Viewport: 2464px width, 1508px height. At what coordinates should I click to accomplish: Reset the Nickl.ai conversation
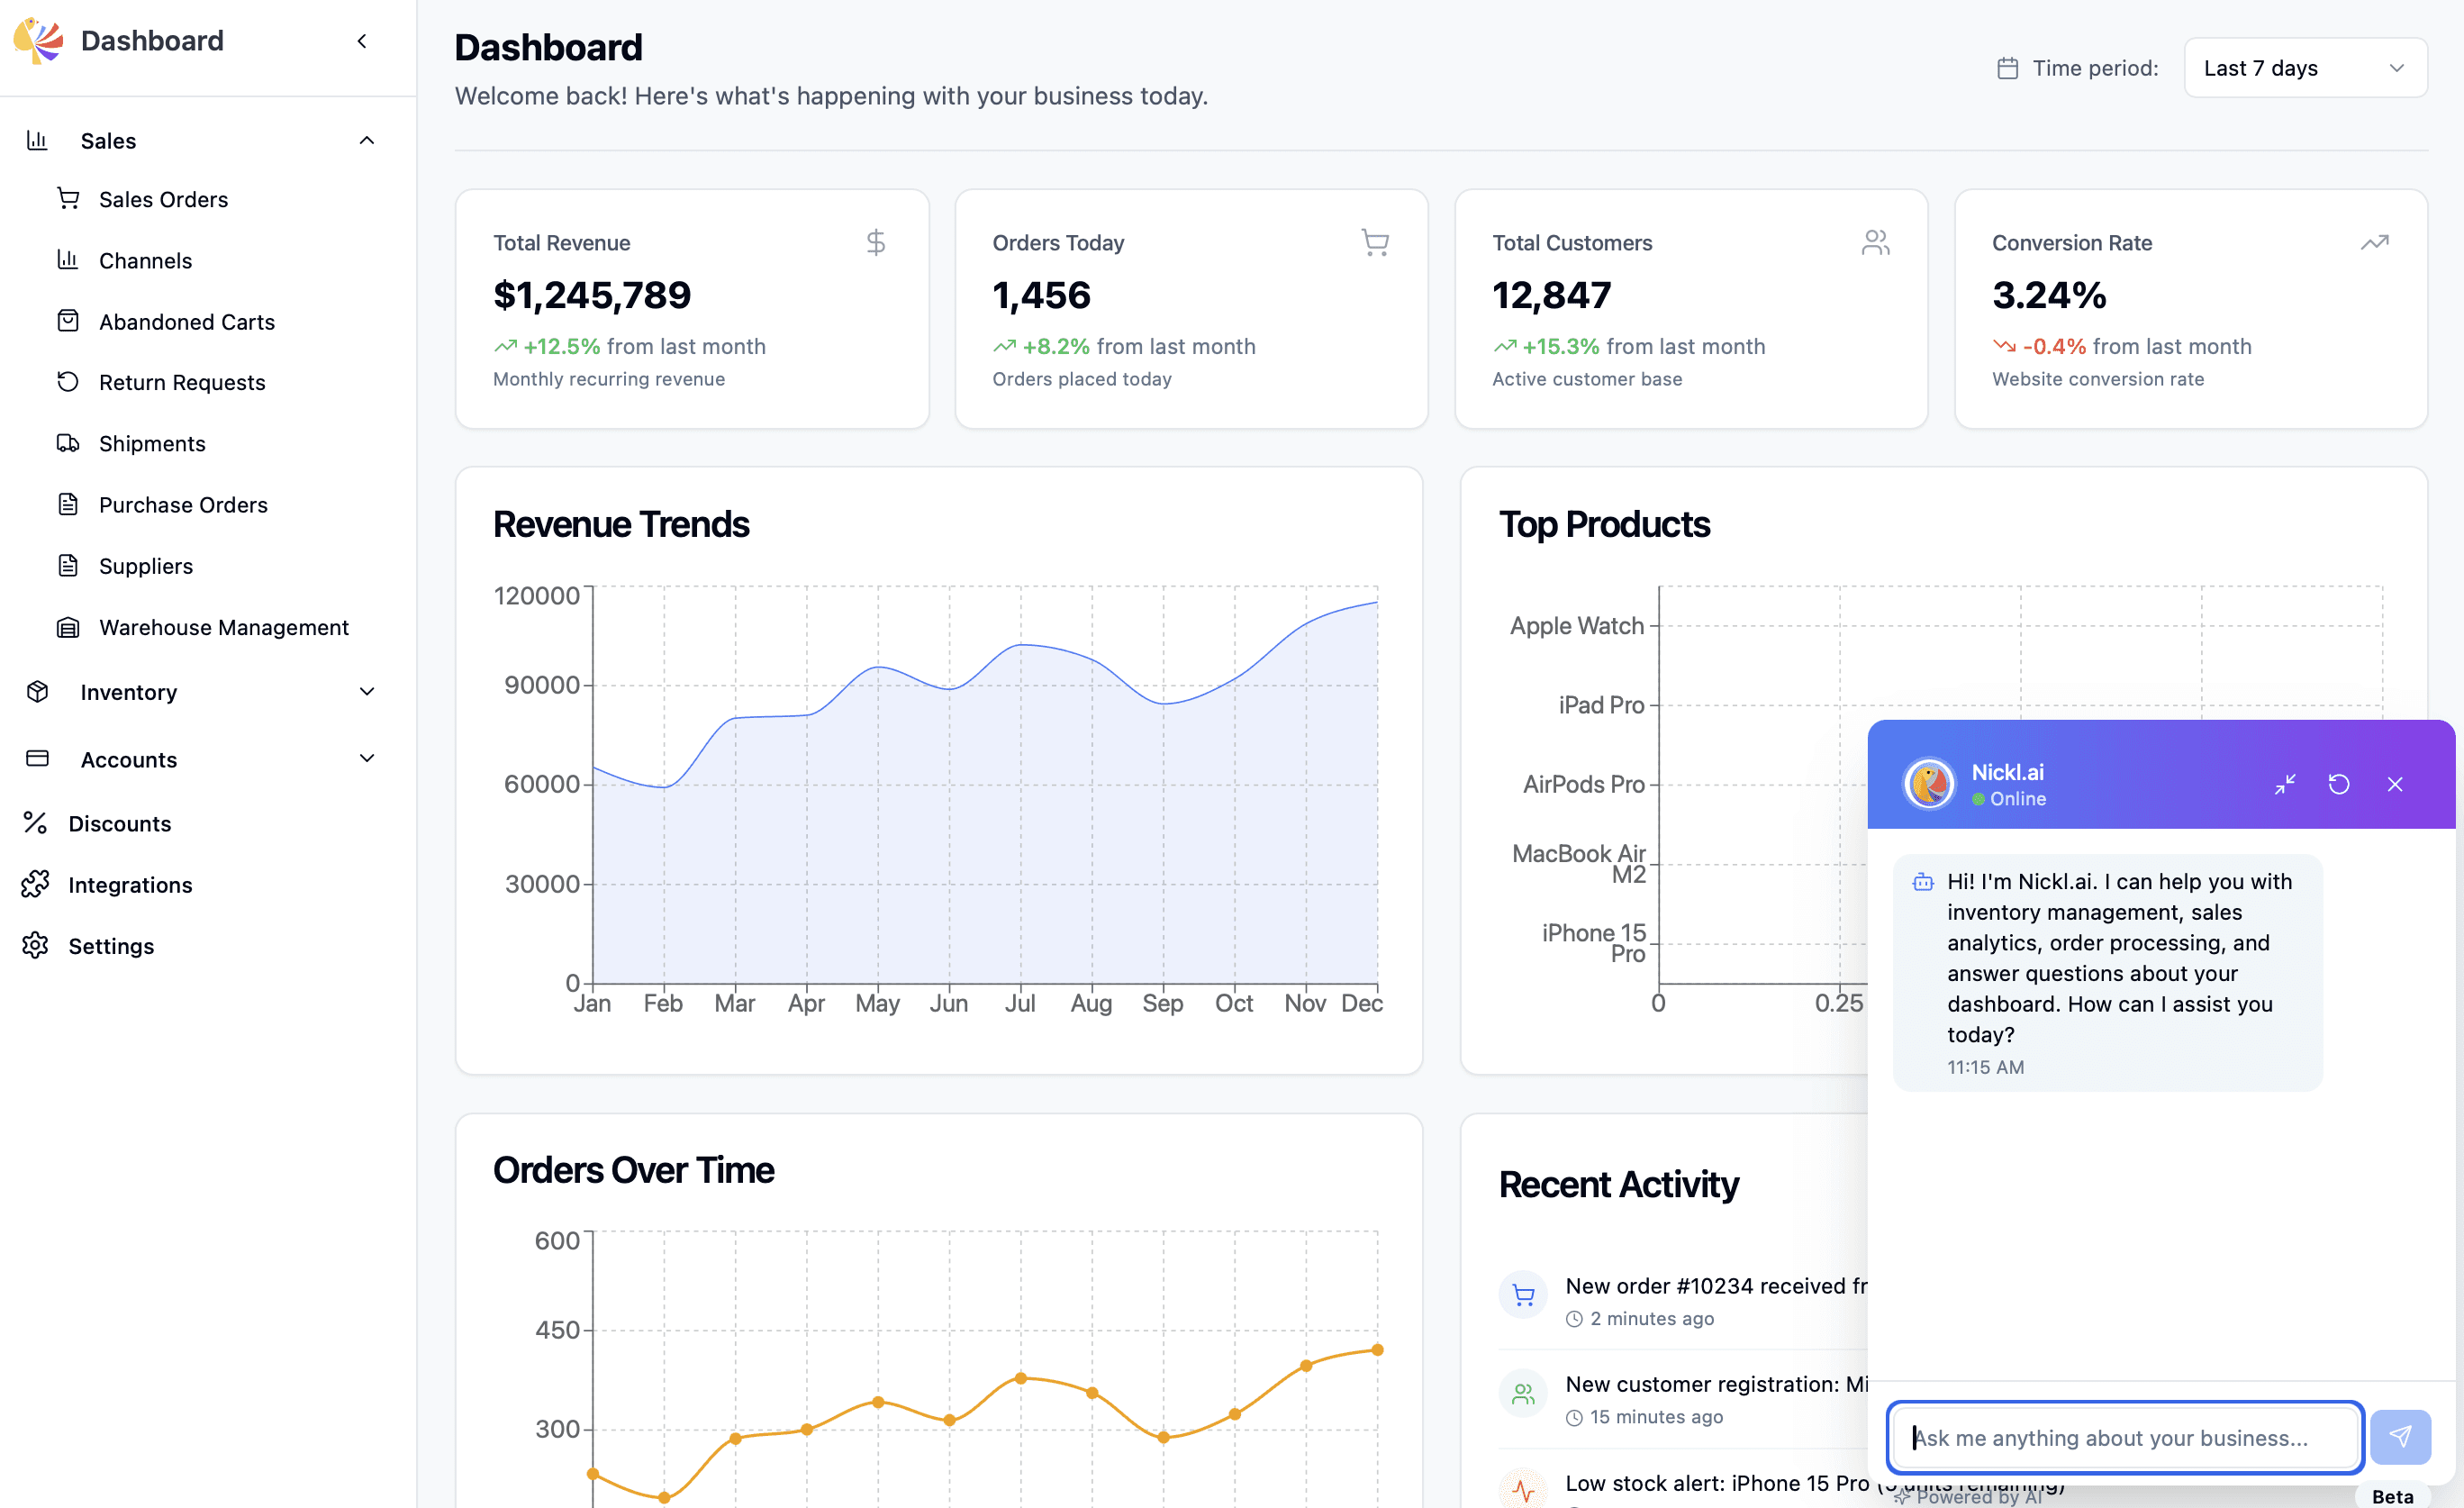pos(2339,784)
